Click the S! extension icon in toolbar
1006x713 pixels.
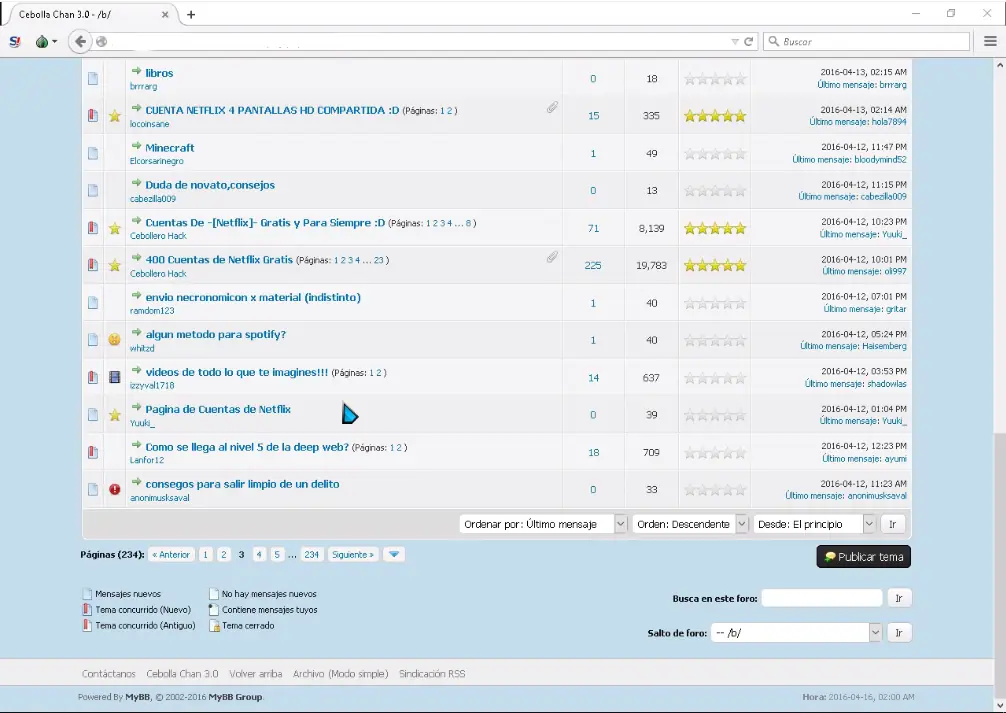pyautogui.click(x=15, y=42)
